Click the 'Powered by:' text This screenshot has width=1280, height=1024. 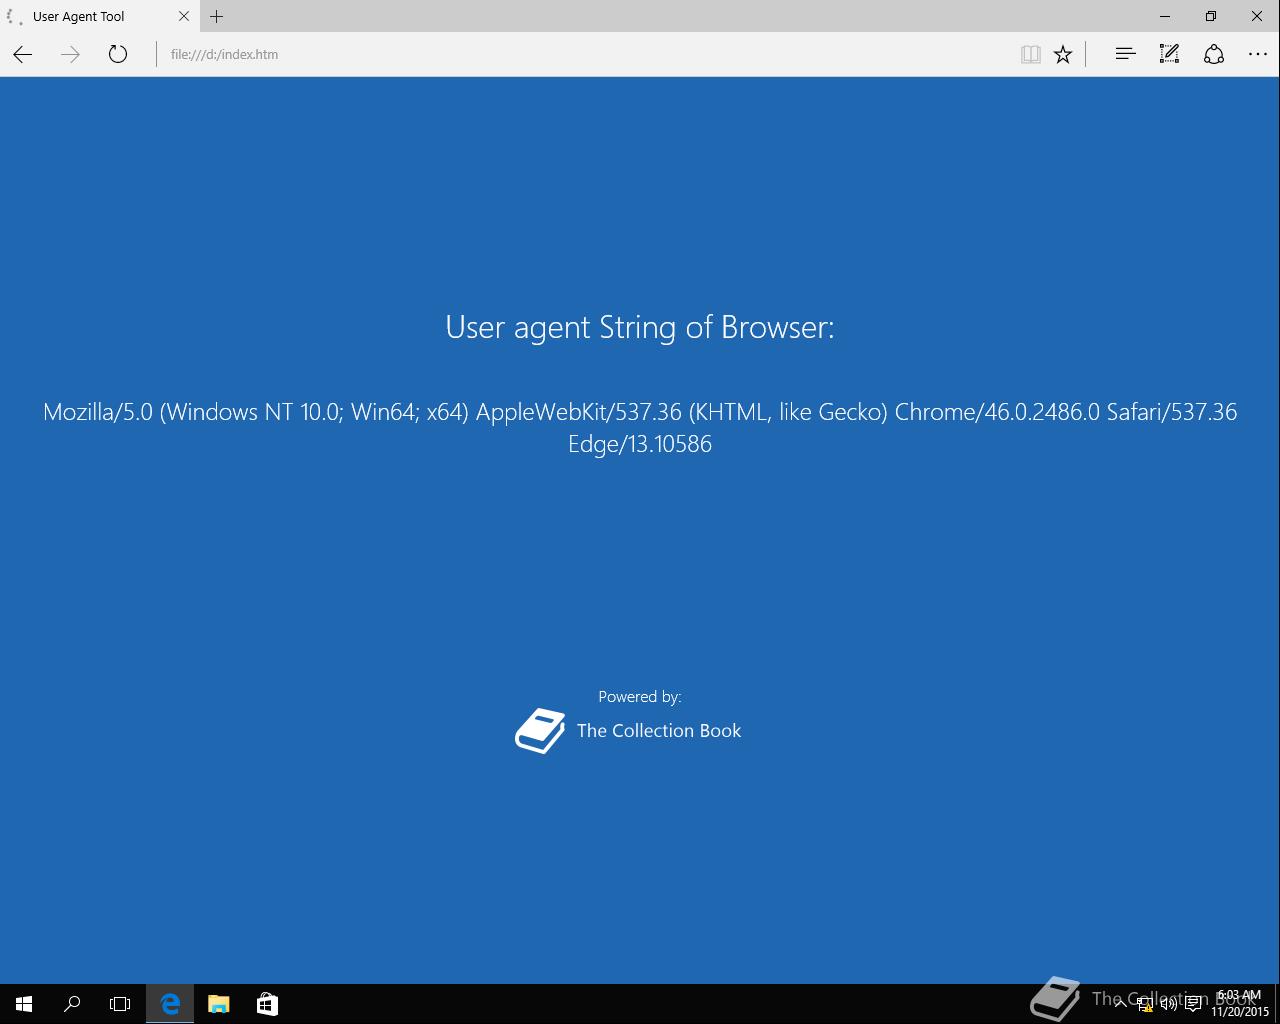640,697
